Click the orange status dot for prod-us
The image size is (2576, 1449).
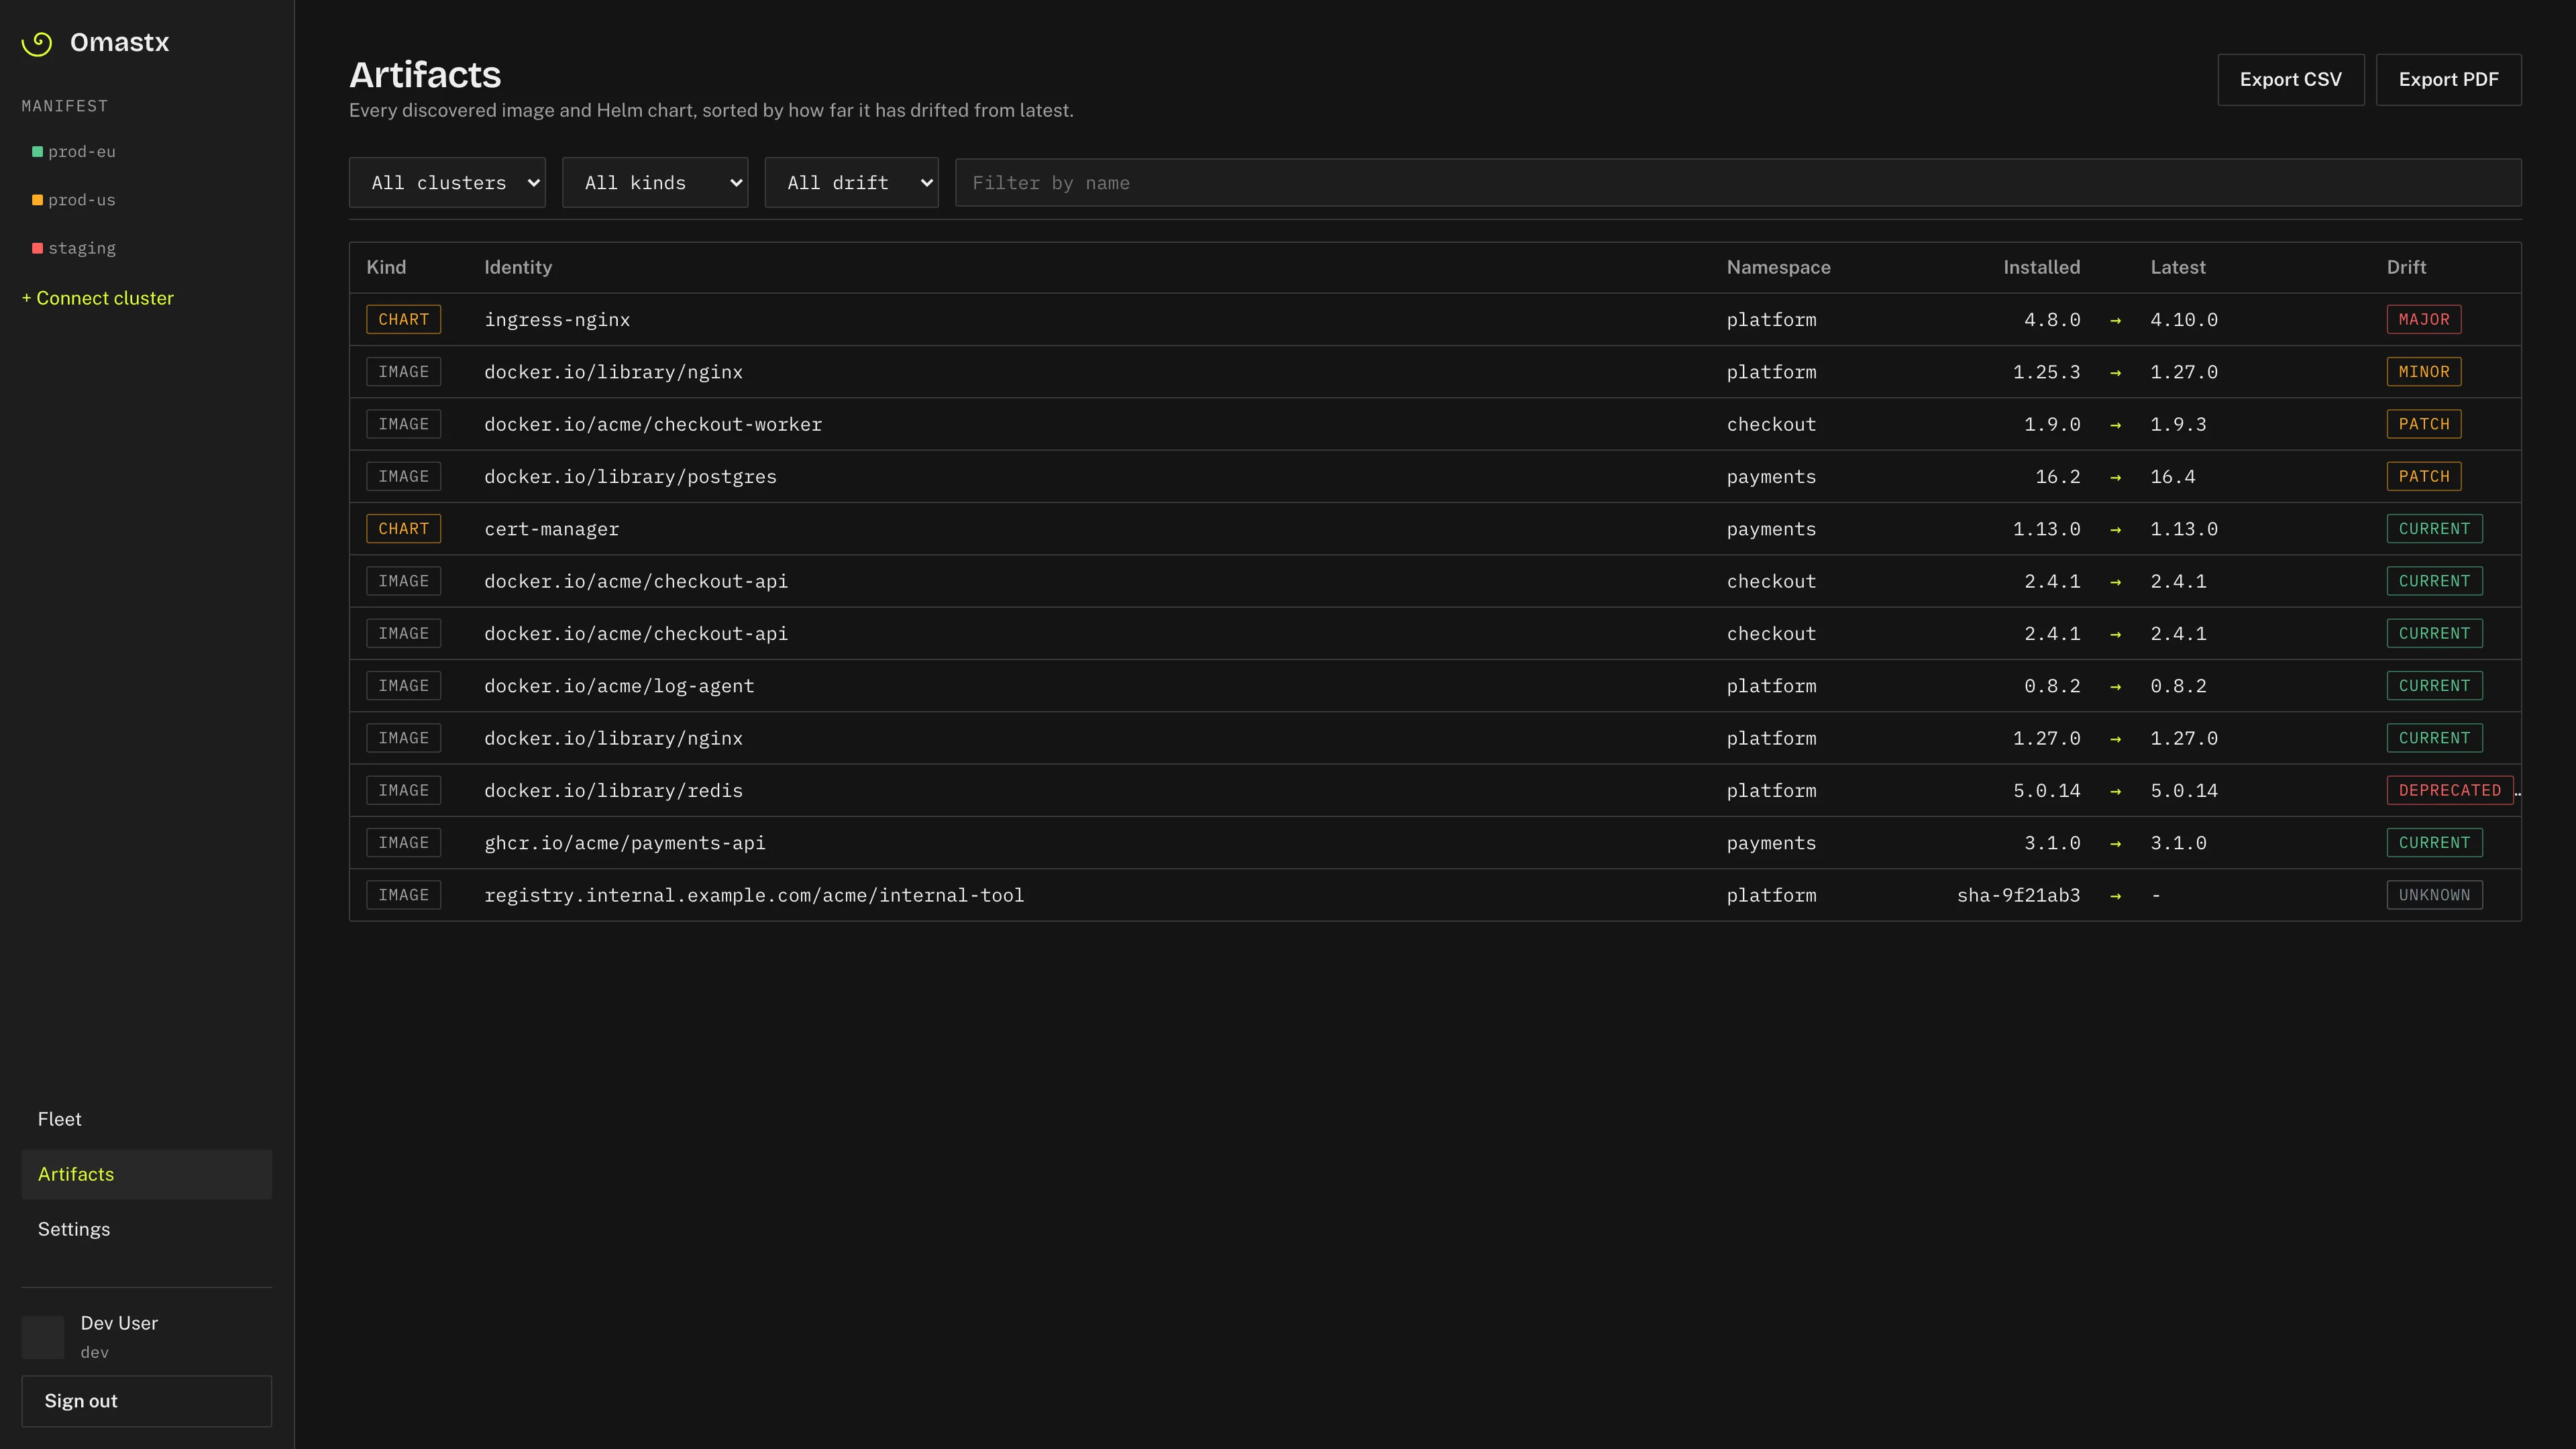(x=37, y=200)
